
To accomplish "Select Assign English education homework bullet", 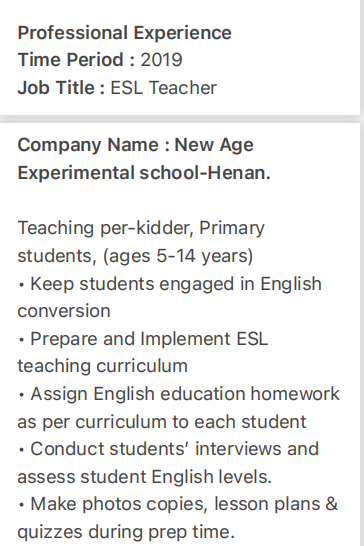I will click(178, 394).
